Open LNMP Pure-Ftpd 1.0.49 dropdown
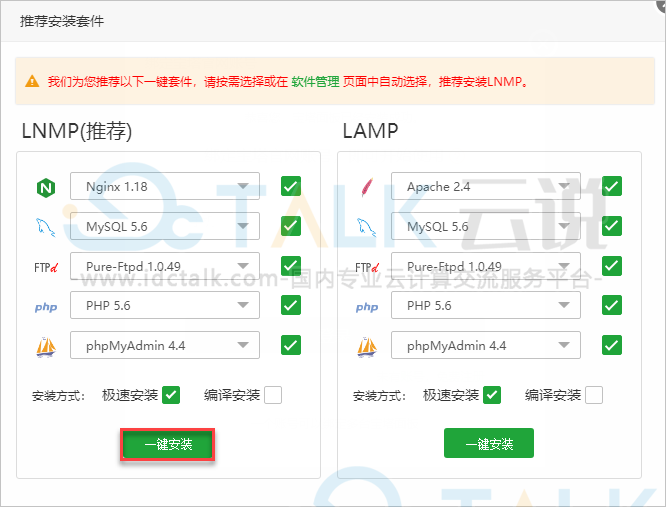This screenshot has height=507, width=666. coord(165,266)
